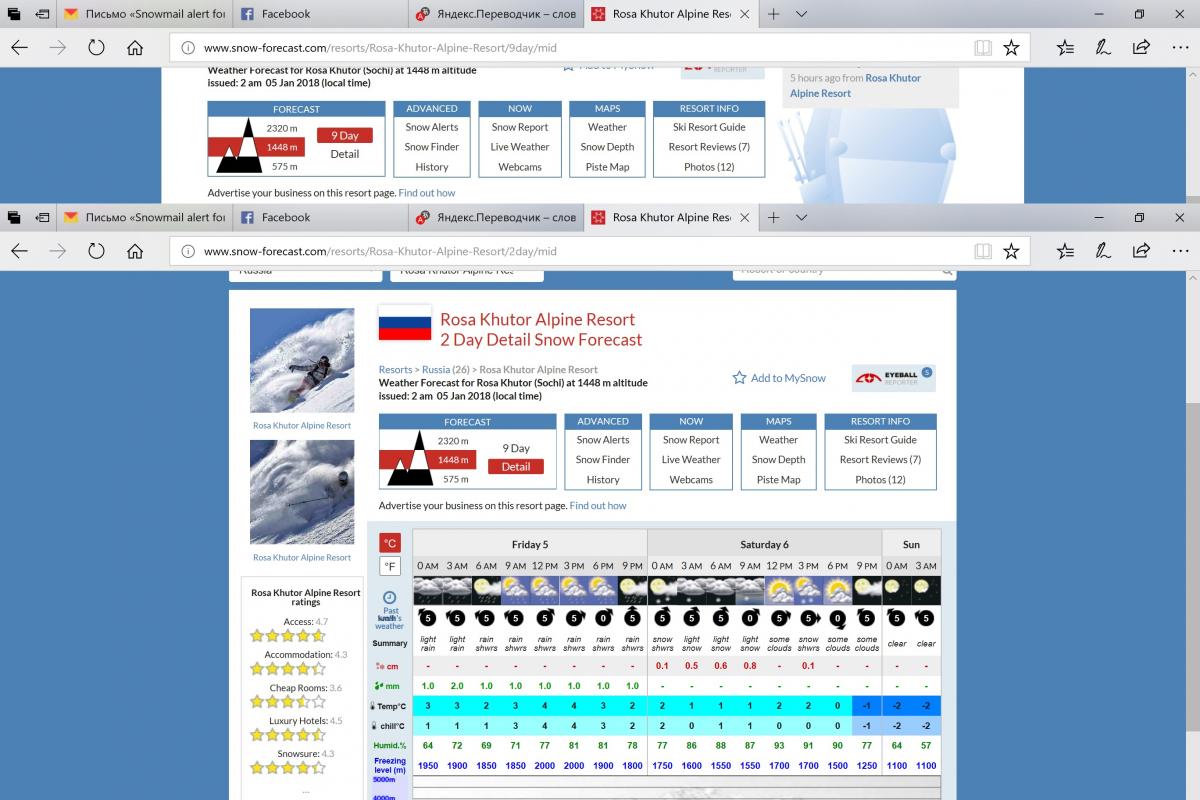Screen dimensions: 1200x800
Task: Click the Add to MySnow star link
Action: tap(779, 378)
